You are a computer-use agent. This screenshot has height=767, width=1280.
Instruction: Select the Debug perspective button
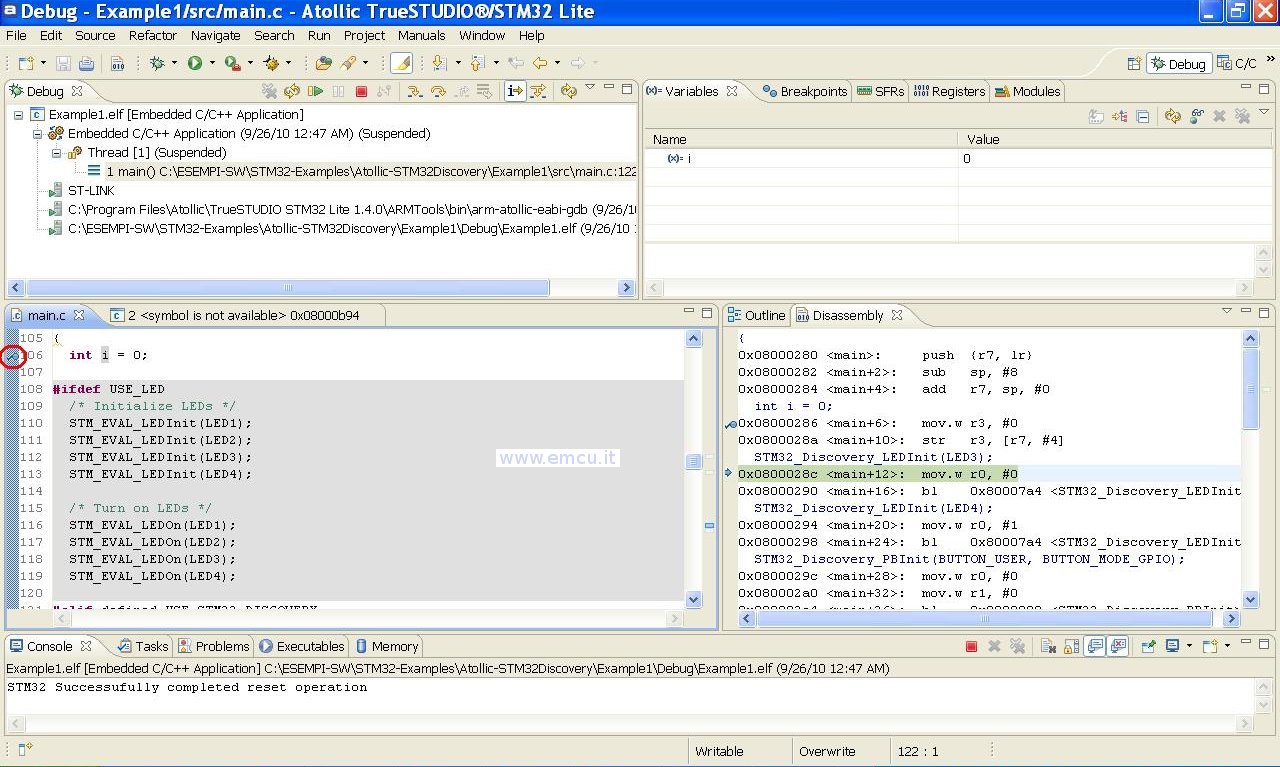pos(1179,63)
